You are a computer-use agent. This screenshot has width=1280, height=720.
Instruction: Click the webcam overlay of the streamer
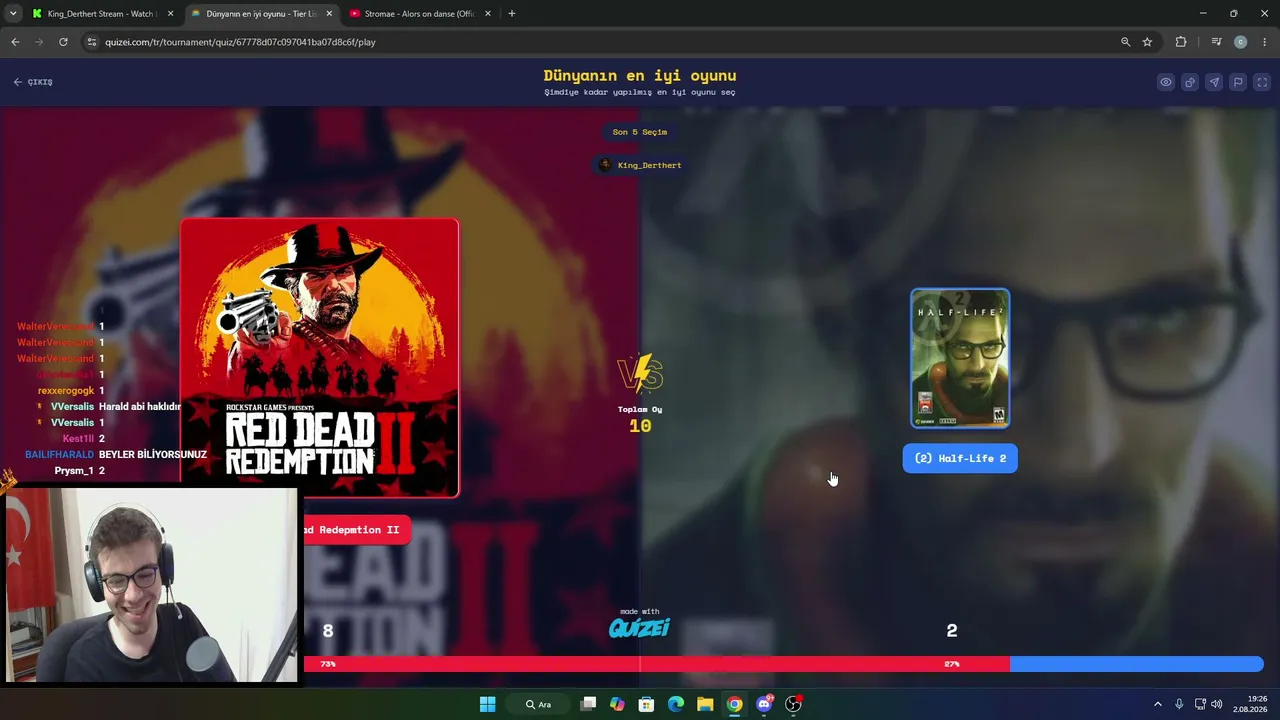tap(152, 585)
